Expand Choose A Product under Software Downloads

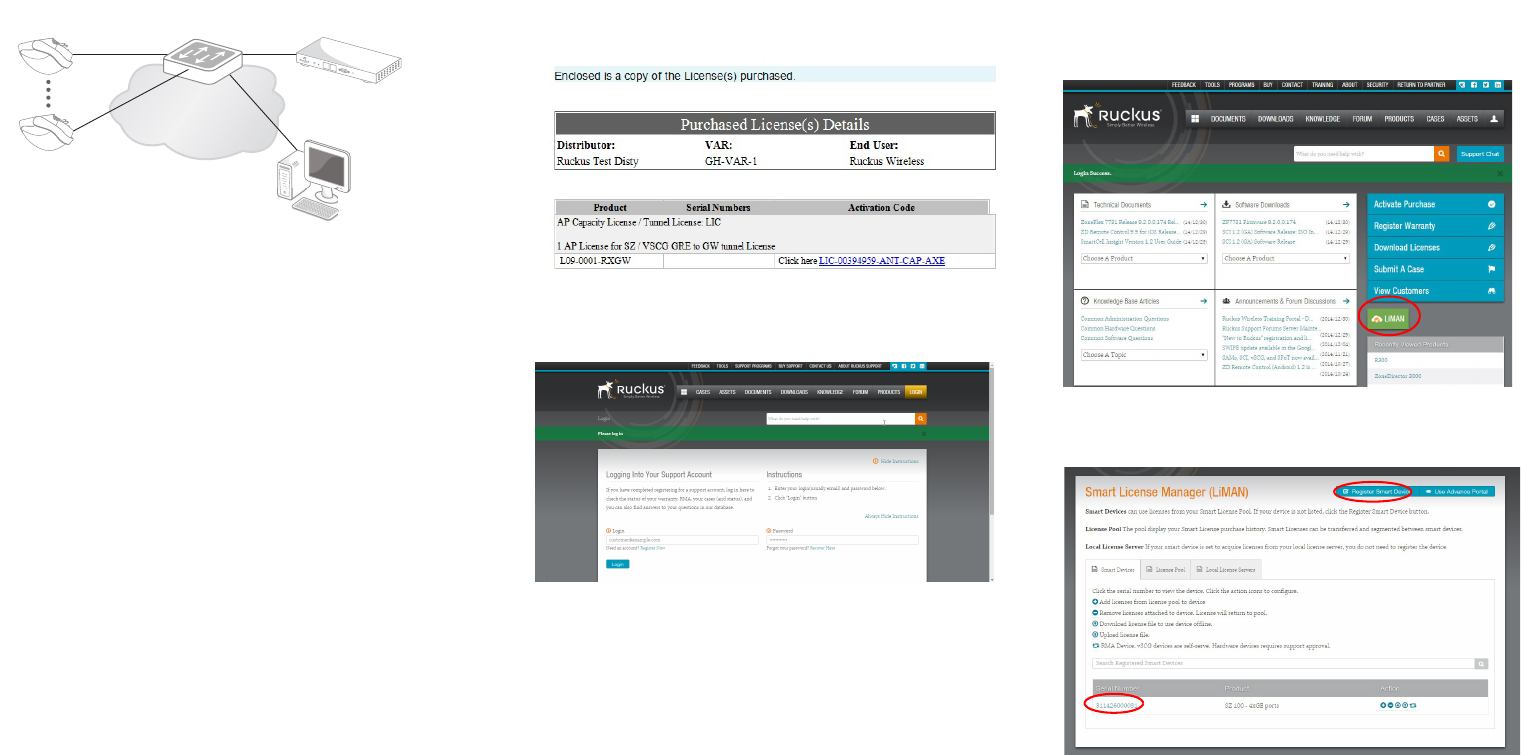1286,258
